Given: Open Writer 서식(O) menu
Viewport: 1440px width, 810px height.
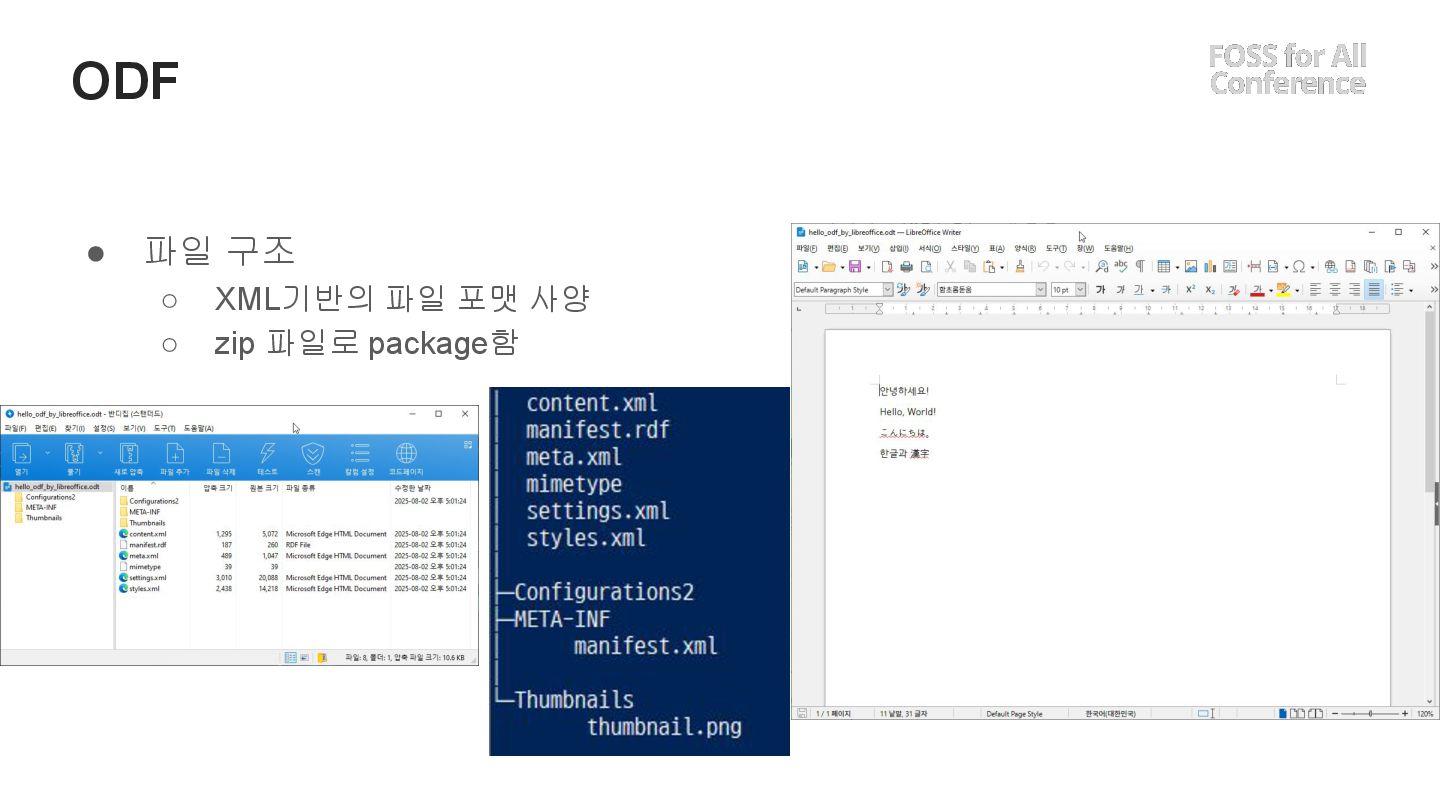Looking at the screenshot, I should coord(929,248).
